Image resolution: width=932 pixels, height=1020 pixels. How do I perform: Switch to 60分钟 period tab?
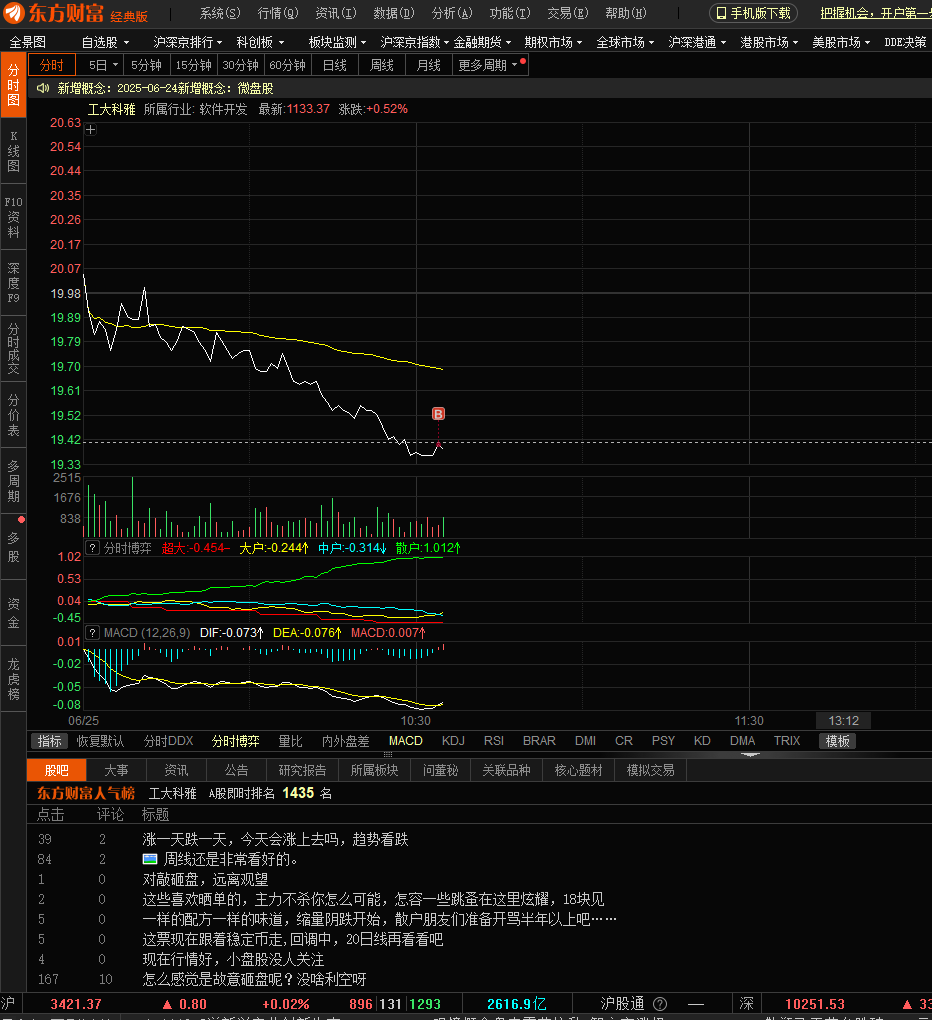(287, 66)
